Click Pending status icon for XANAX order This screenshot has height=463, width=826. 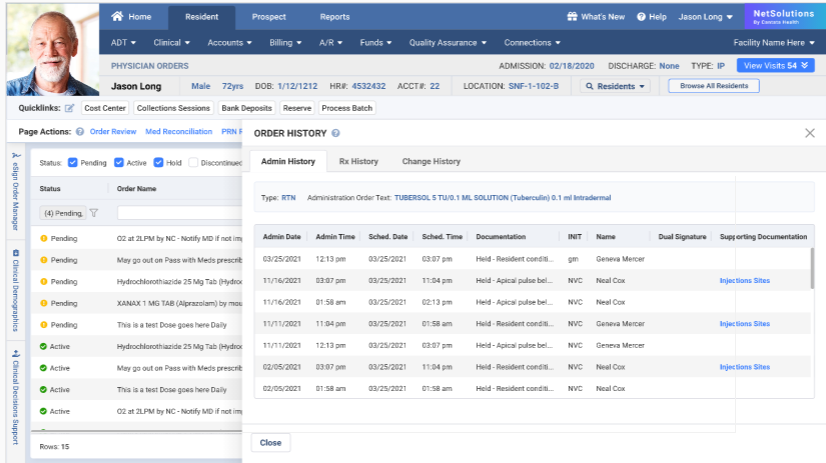pyautogui.click(x=44, y=303)
